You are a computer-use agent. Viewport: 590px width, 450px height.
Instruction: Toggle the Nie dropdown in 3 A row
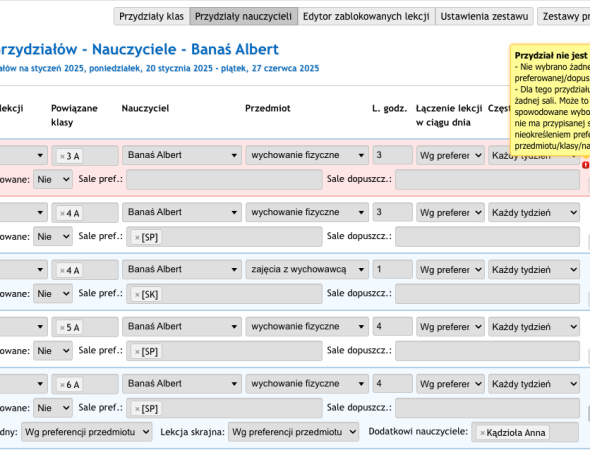pos(53,179)
